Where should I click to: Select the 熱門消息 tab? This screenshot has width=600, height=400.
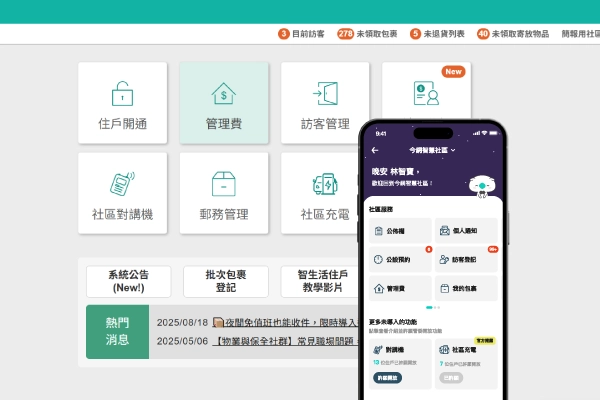tap(117, 331)
